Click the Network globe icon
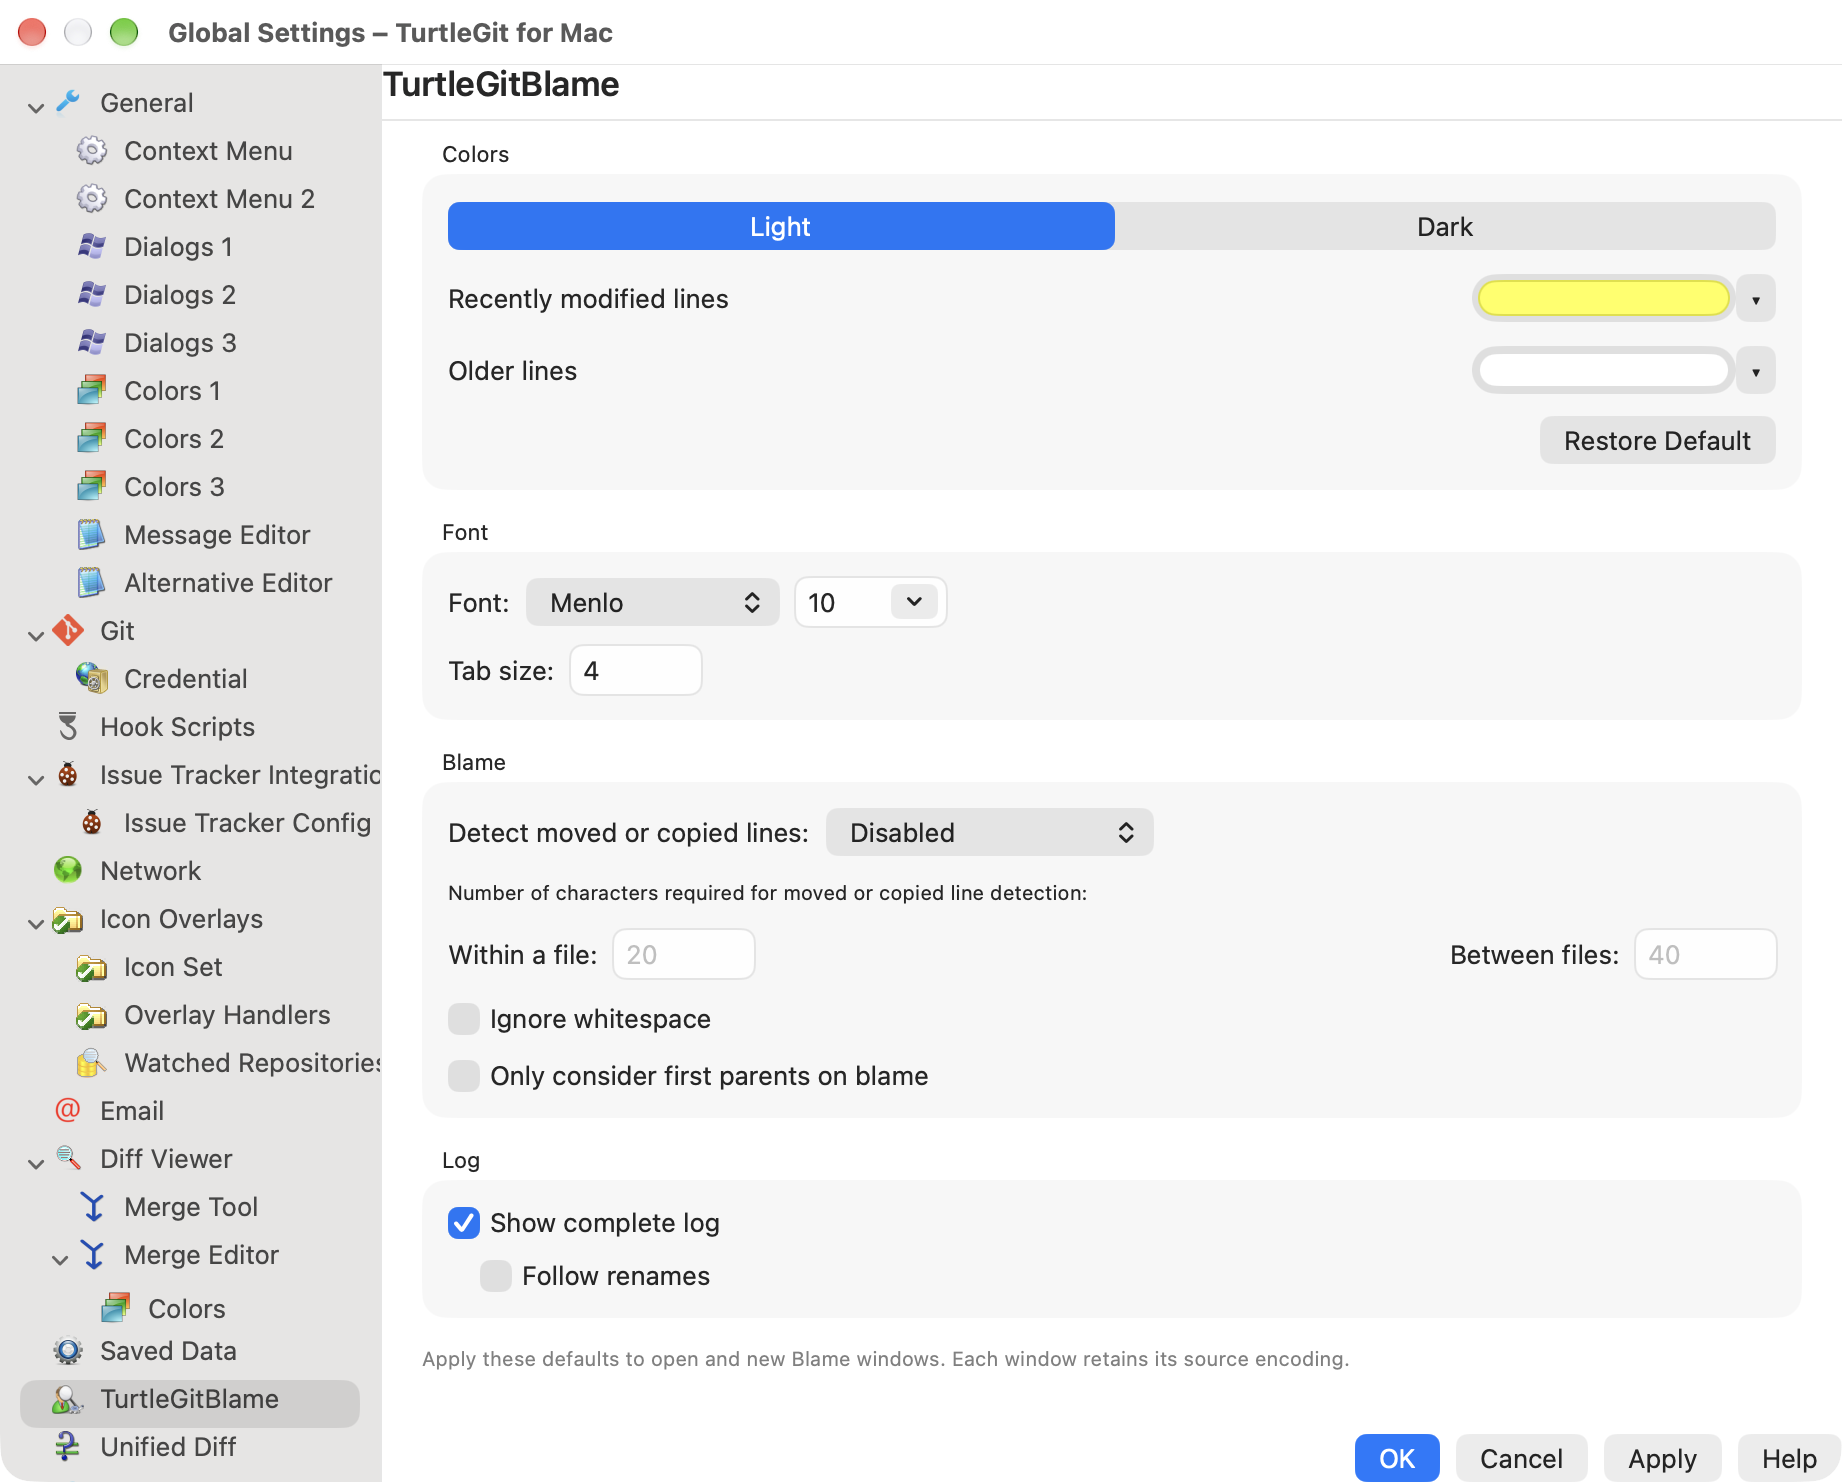This screenshot has width=1842, height=1482. click(68, 870)
